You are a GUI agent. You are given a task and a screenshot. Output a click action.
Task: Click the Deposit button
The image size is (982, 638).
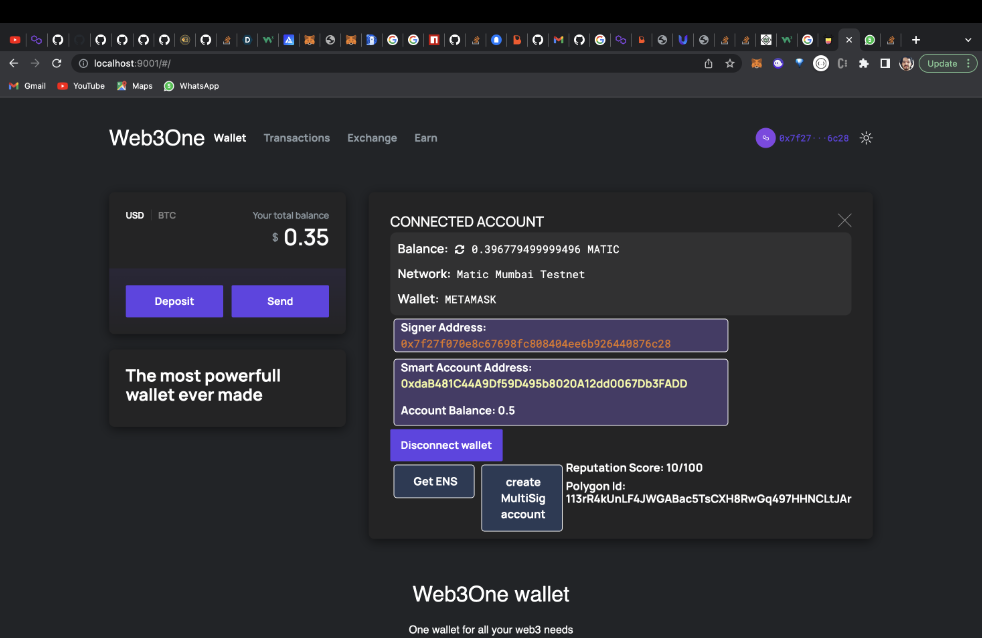(x=174, y=301)
